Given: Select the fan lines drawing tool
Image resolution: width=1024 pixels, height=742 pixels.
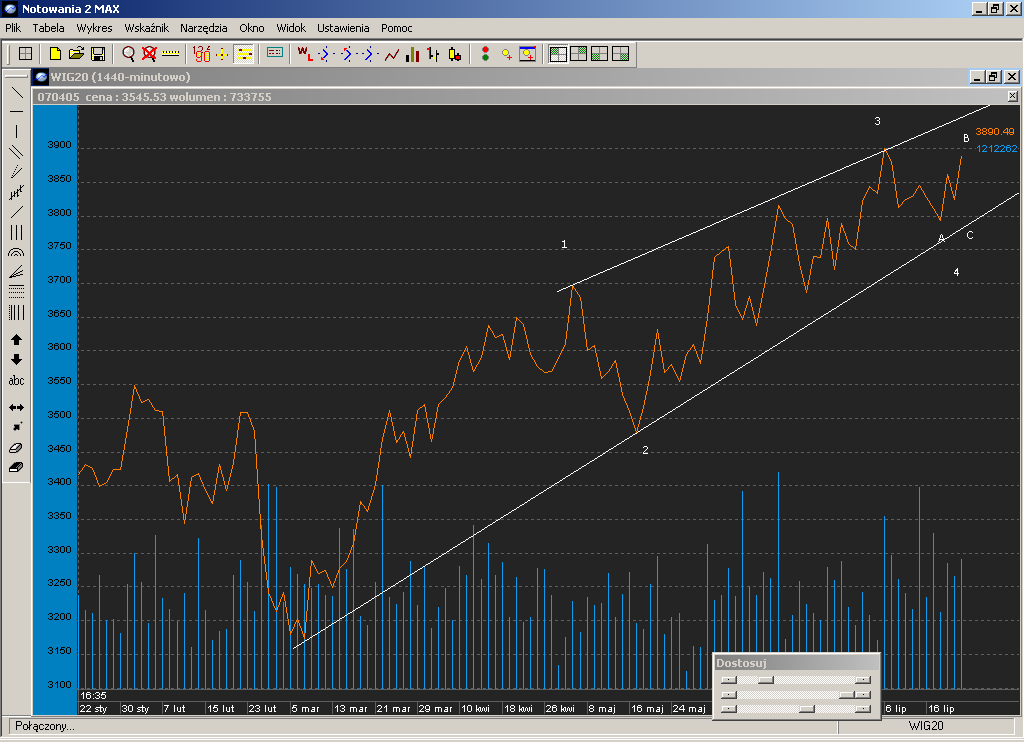Looking at the screenshot, I should (x=16, y=272).
